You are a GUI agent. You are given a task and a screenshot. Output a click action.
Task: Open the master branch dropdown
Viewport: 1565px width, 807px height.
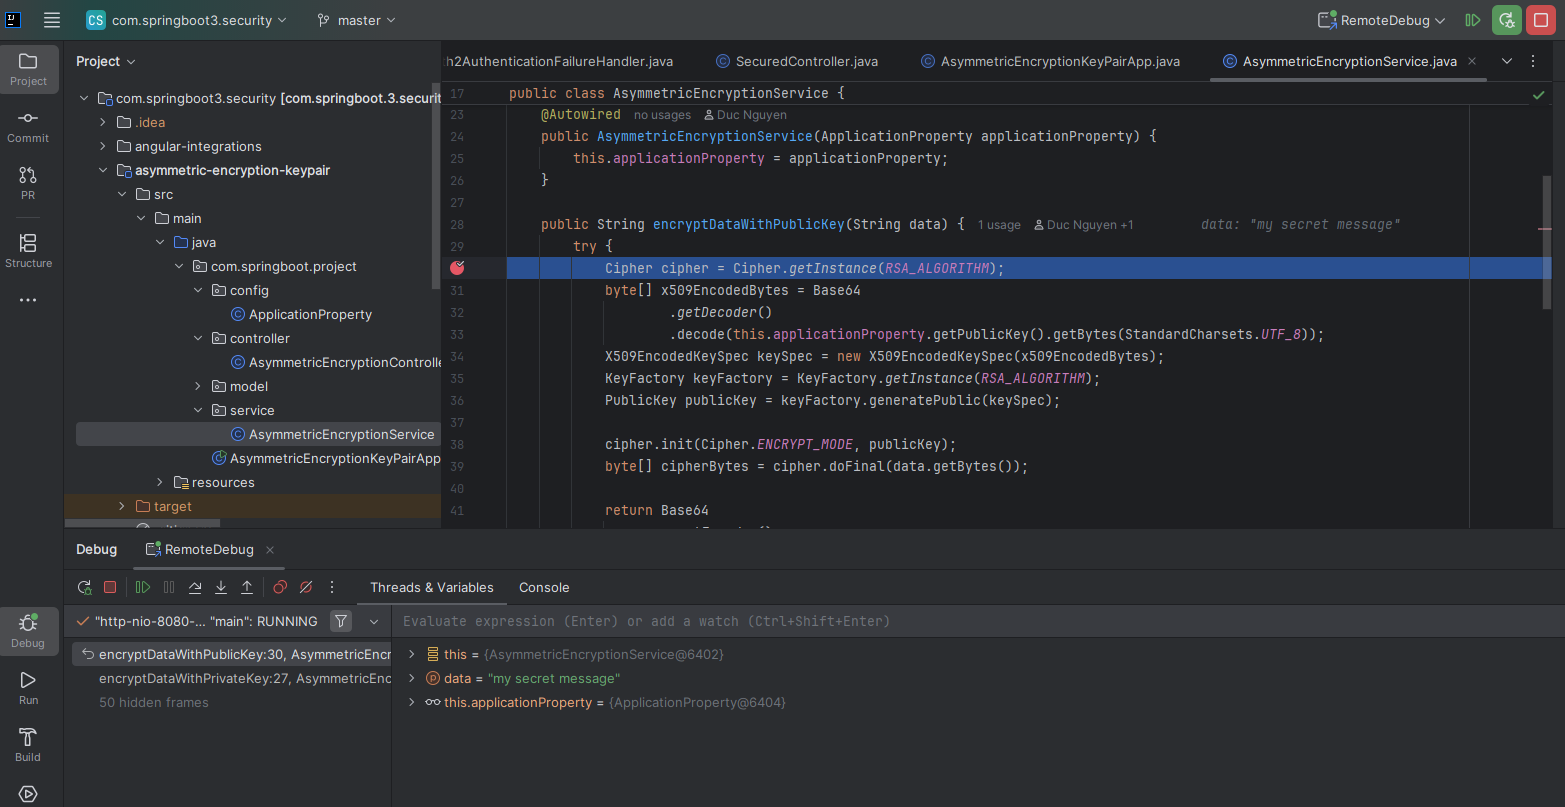tap(356, 20)
